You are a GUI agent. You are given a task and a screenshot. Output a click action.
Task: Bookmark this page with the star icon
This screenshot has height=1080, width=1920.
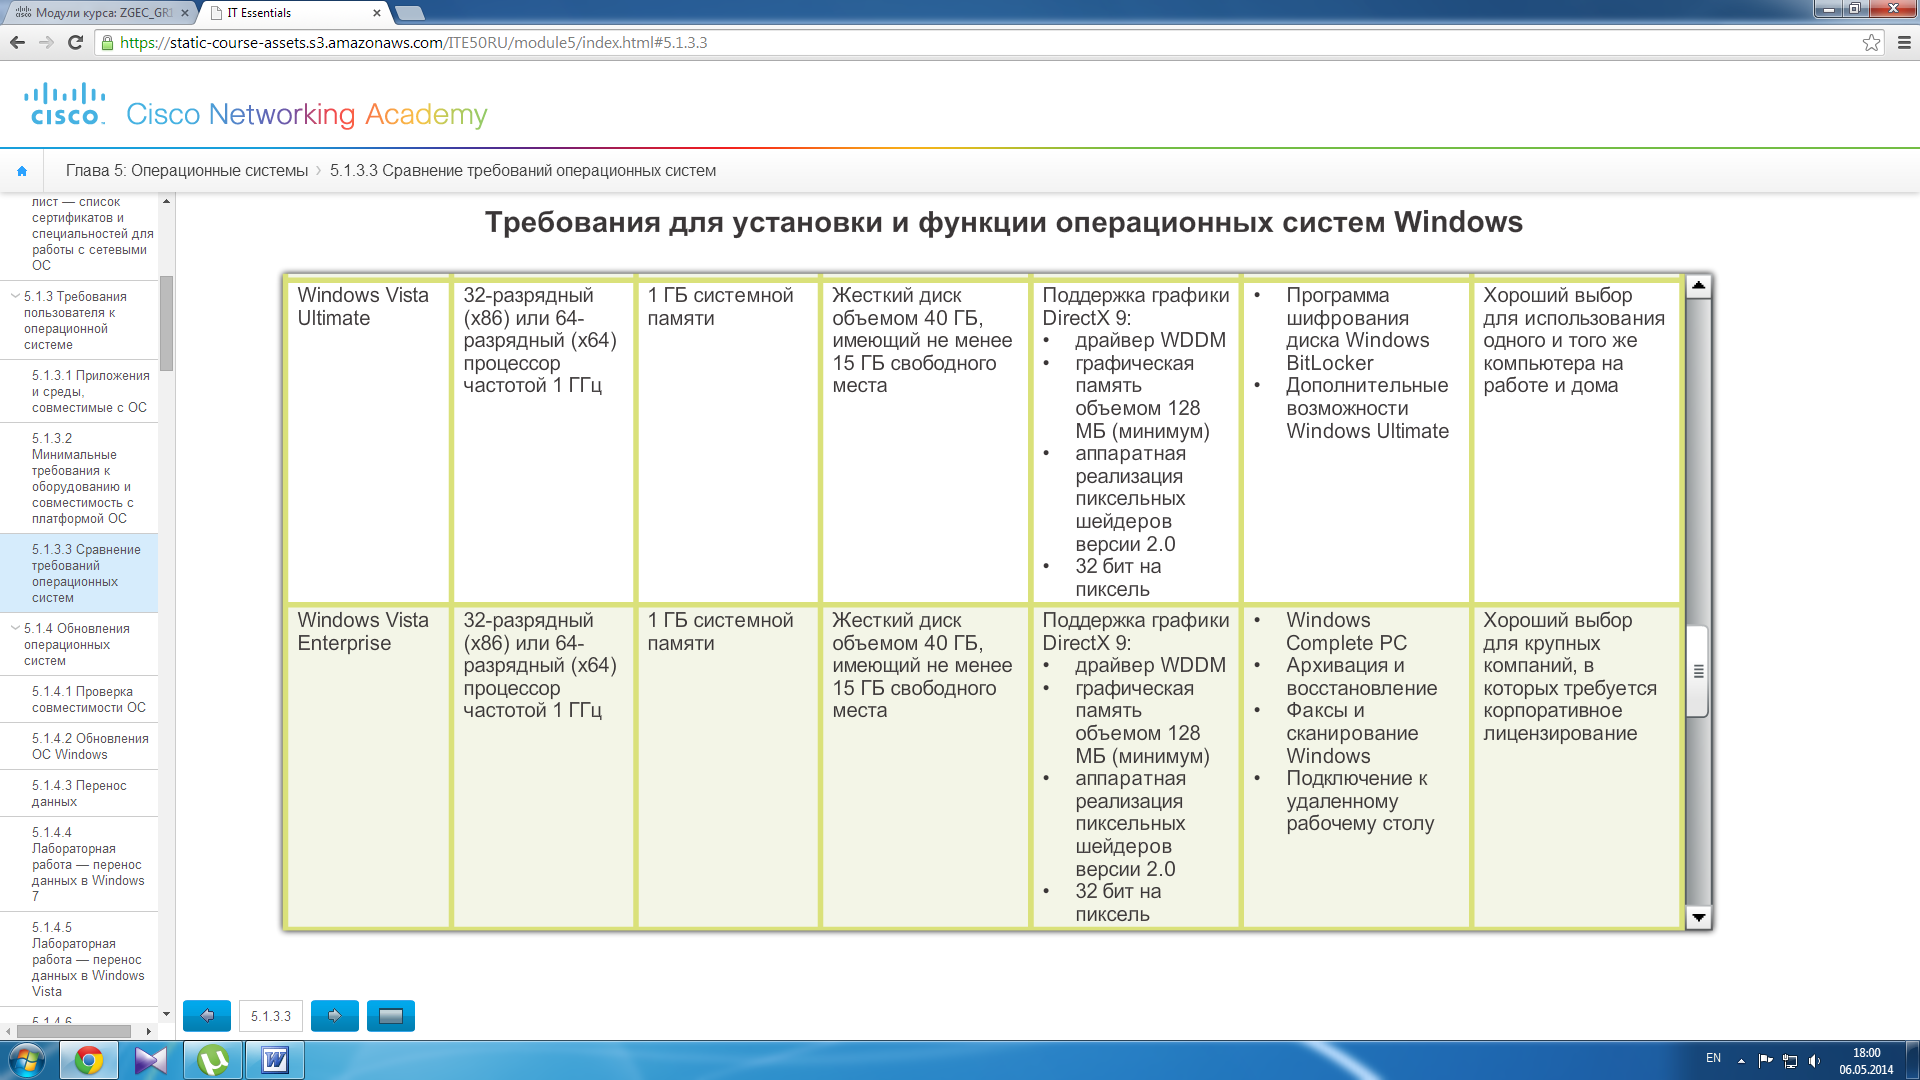tap(1871, 42)
